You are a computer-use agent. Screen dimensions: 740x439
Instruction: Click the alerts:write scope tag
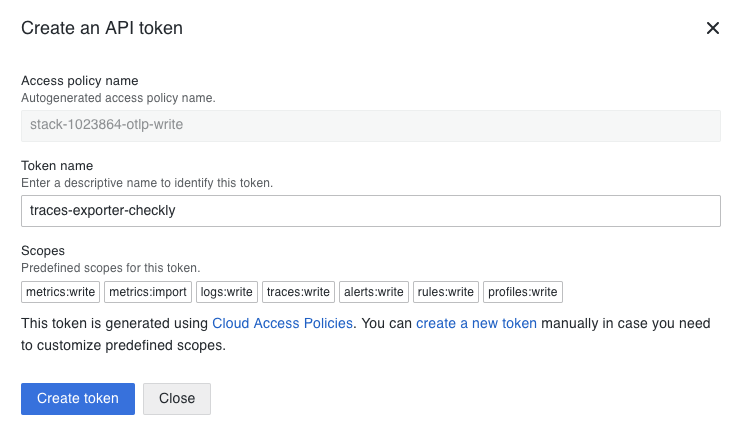(374, 292)
